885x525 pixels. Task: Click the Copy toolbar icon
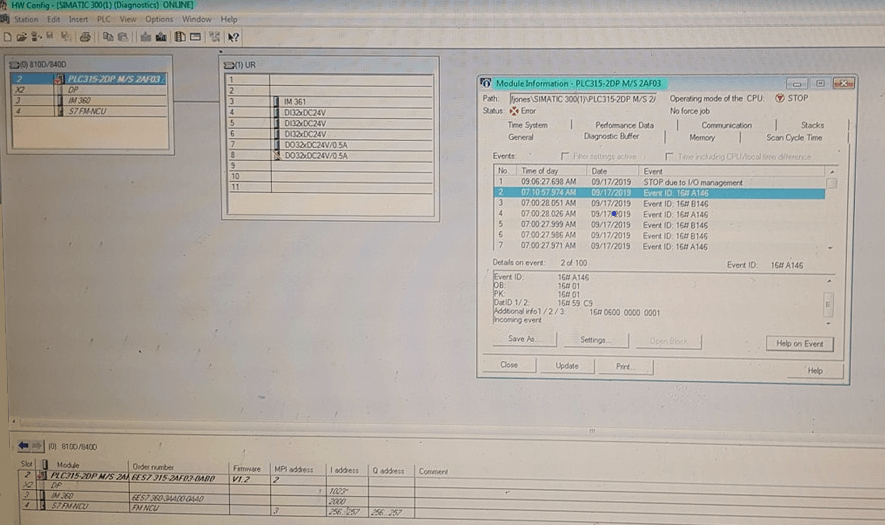[108, 37]
